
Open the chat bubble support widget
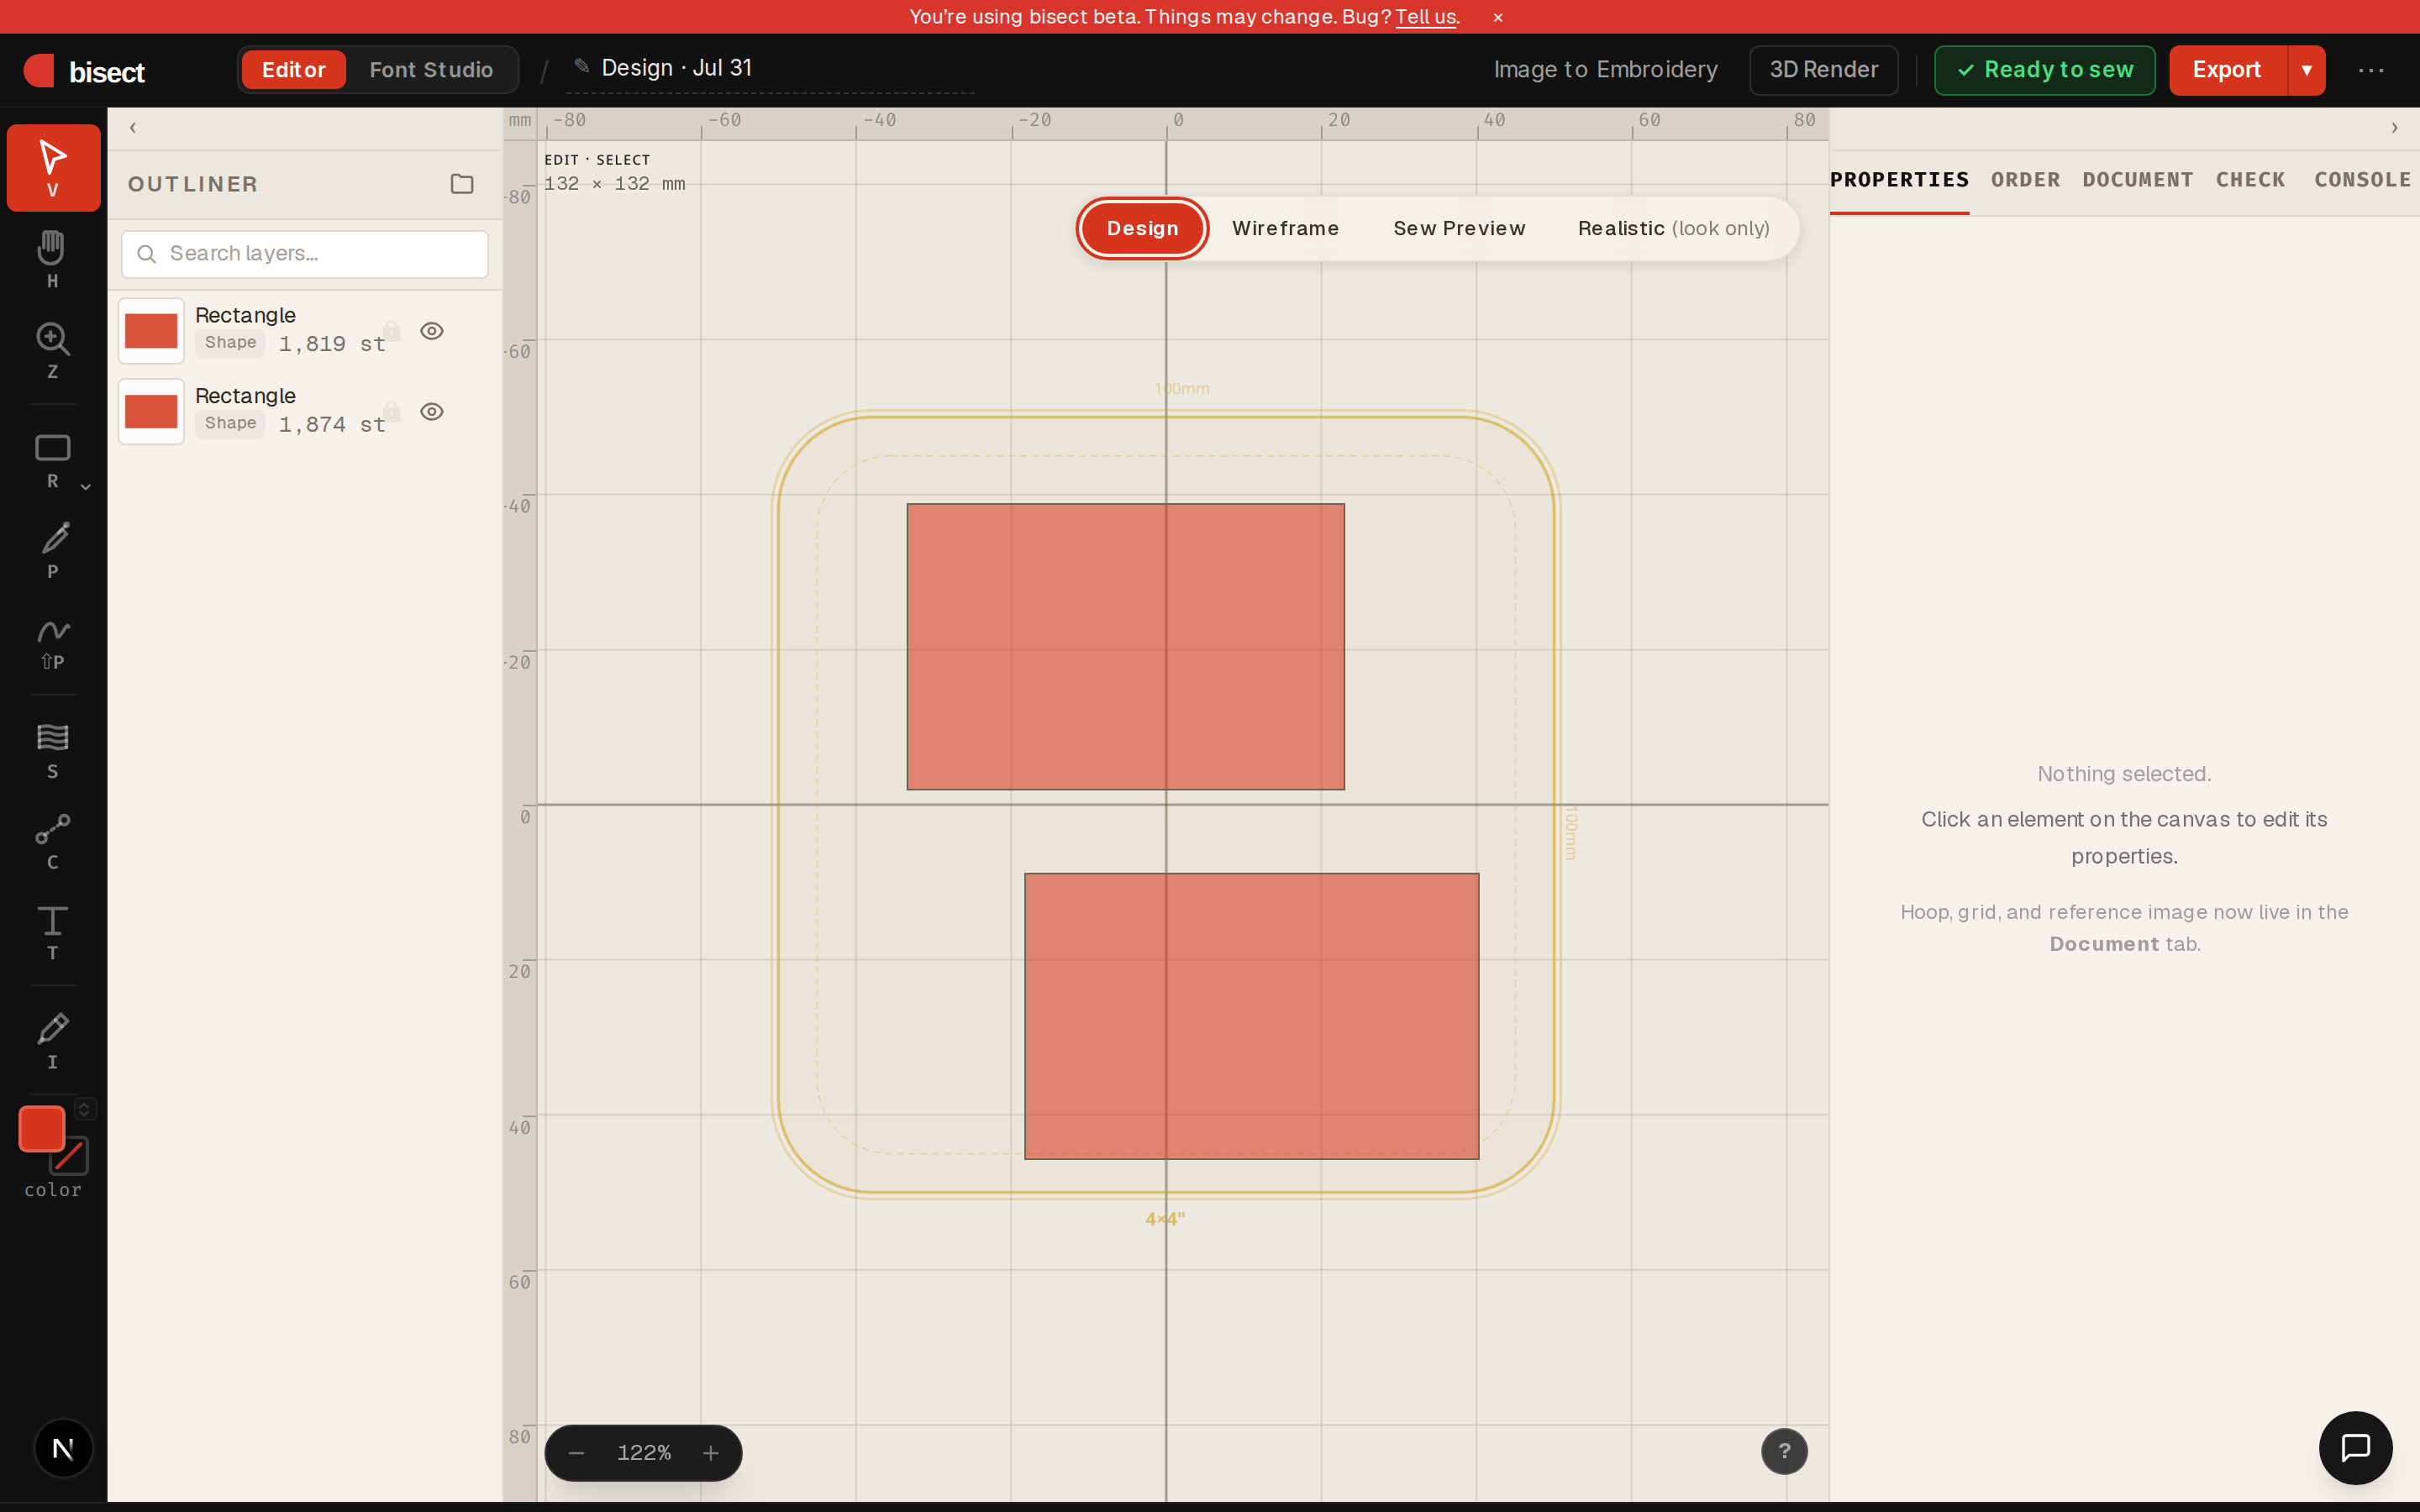2356,1447
